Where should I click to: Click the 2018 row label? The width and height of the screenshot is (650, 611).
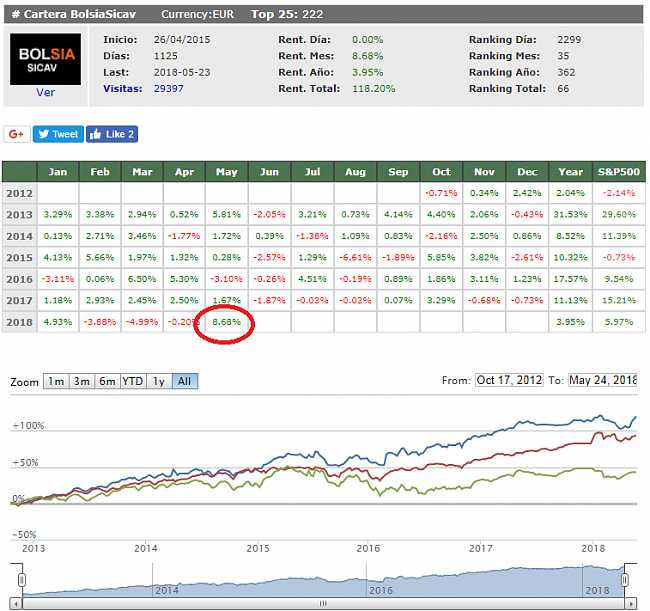[19, 322]
